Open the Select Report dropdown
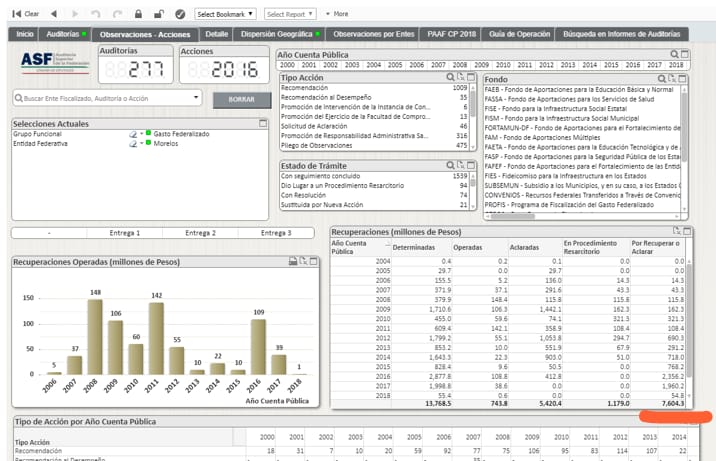This screenshot has height=461, width=716. pyautogui.click(x=289, y=14)
